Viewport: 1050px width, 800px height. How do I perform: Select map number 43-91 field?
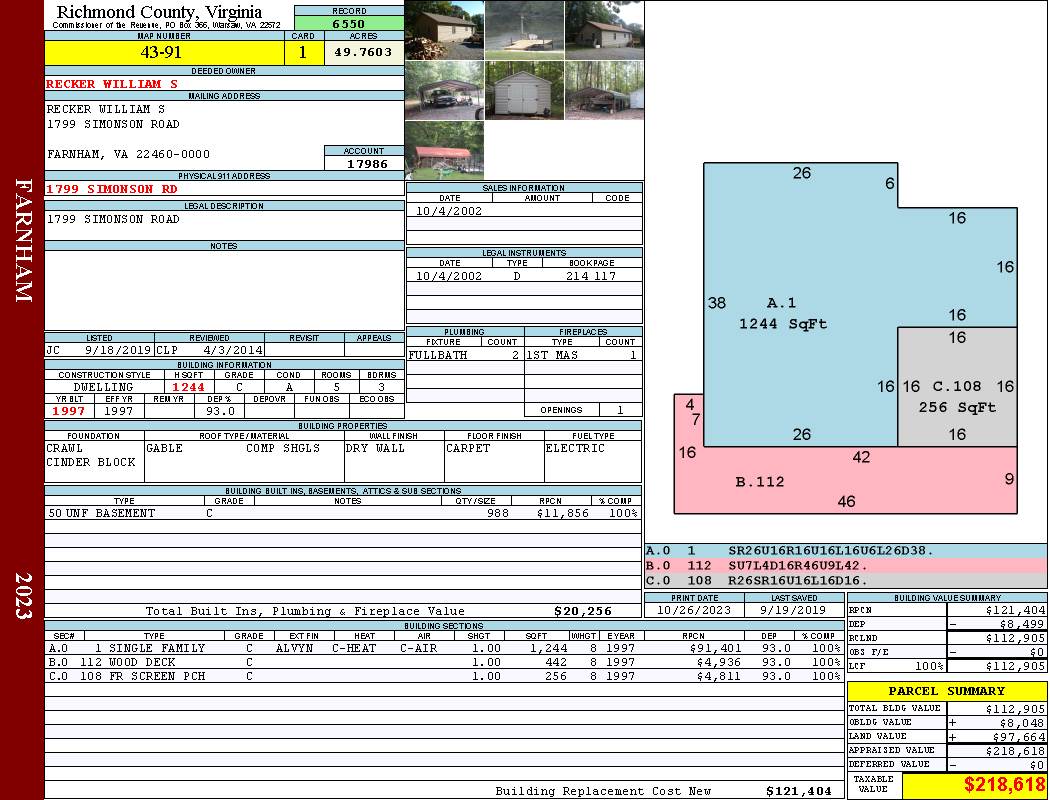pos(164,52)
